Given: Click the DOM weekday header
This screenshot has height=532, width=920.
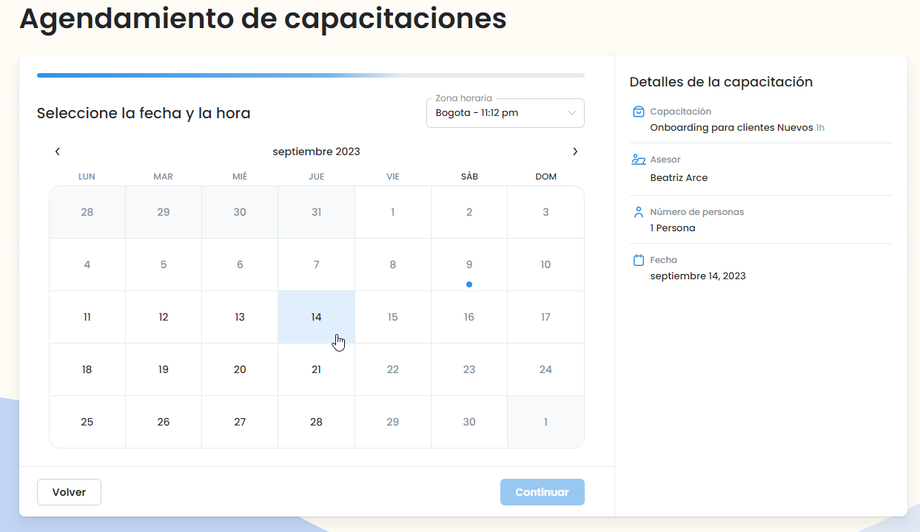Looking at the screenshot, I should coord(546,177).
